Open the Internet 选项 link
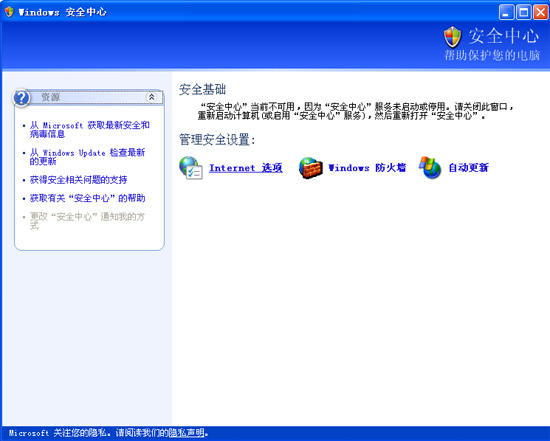Screen dimensions: 550x441 click(x=246, y=168)
